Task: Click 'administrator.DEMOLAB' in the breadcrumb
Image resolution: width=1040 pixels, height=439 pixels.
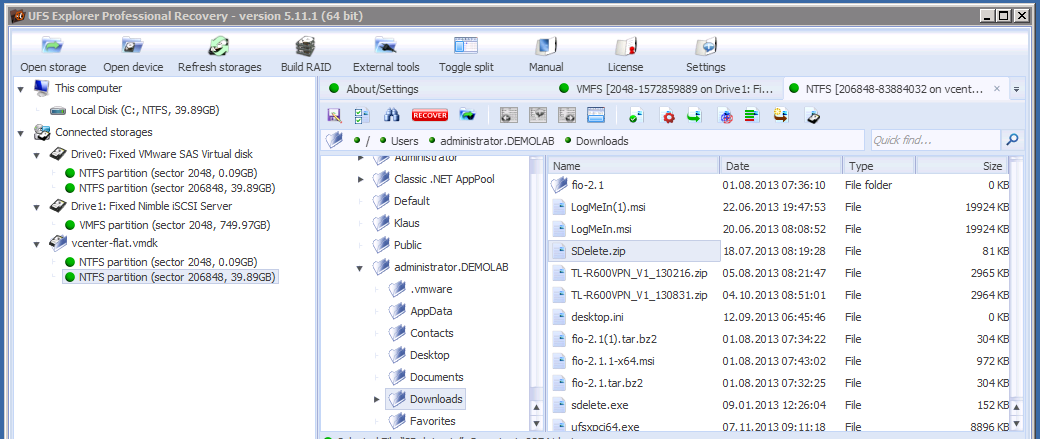Action: pyautogui.click(x=496, y=141)
